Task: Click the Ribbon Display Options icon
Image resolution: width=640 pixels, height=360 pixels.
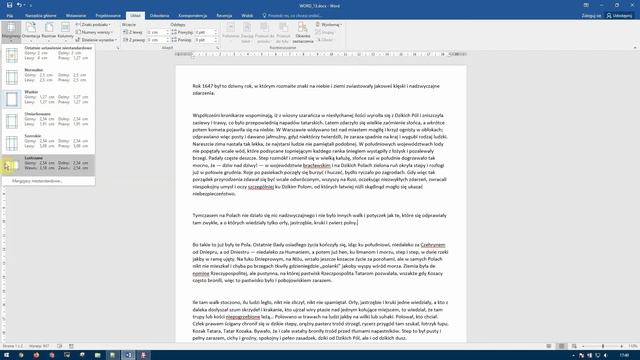Action: (586, 5)
